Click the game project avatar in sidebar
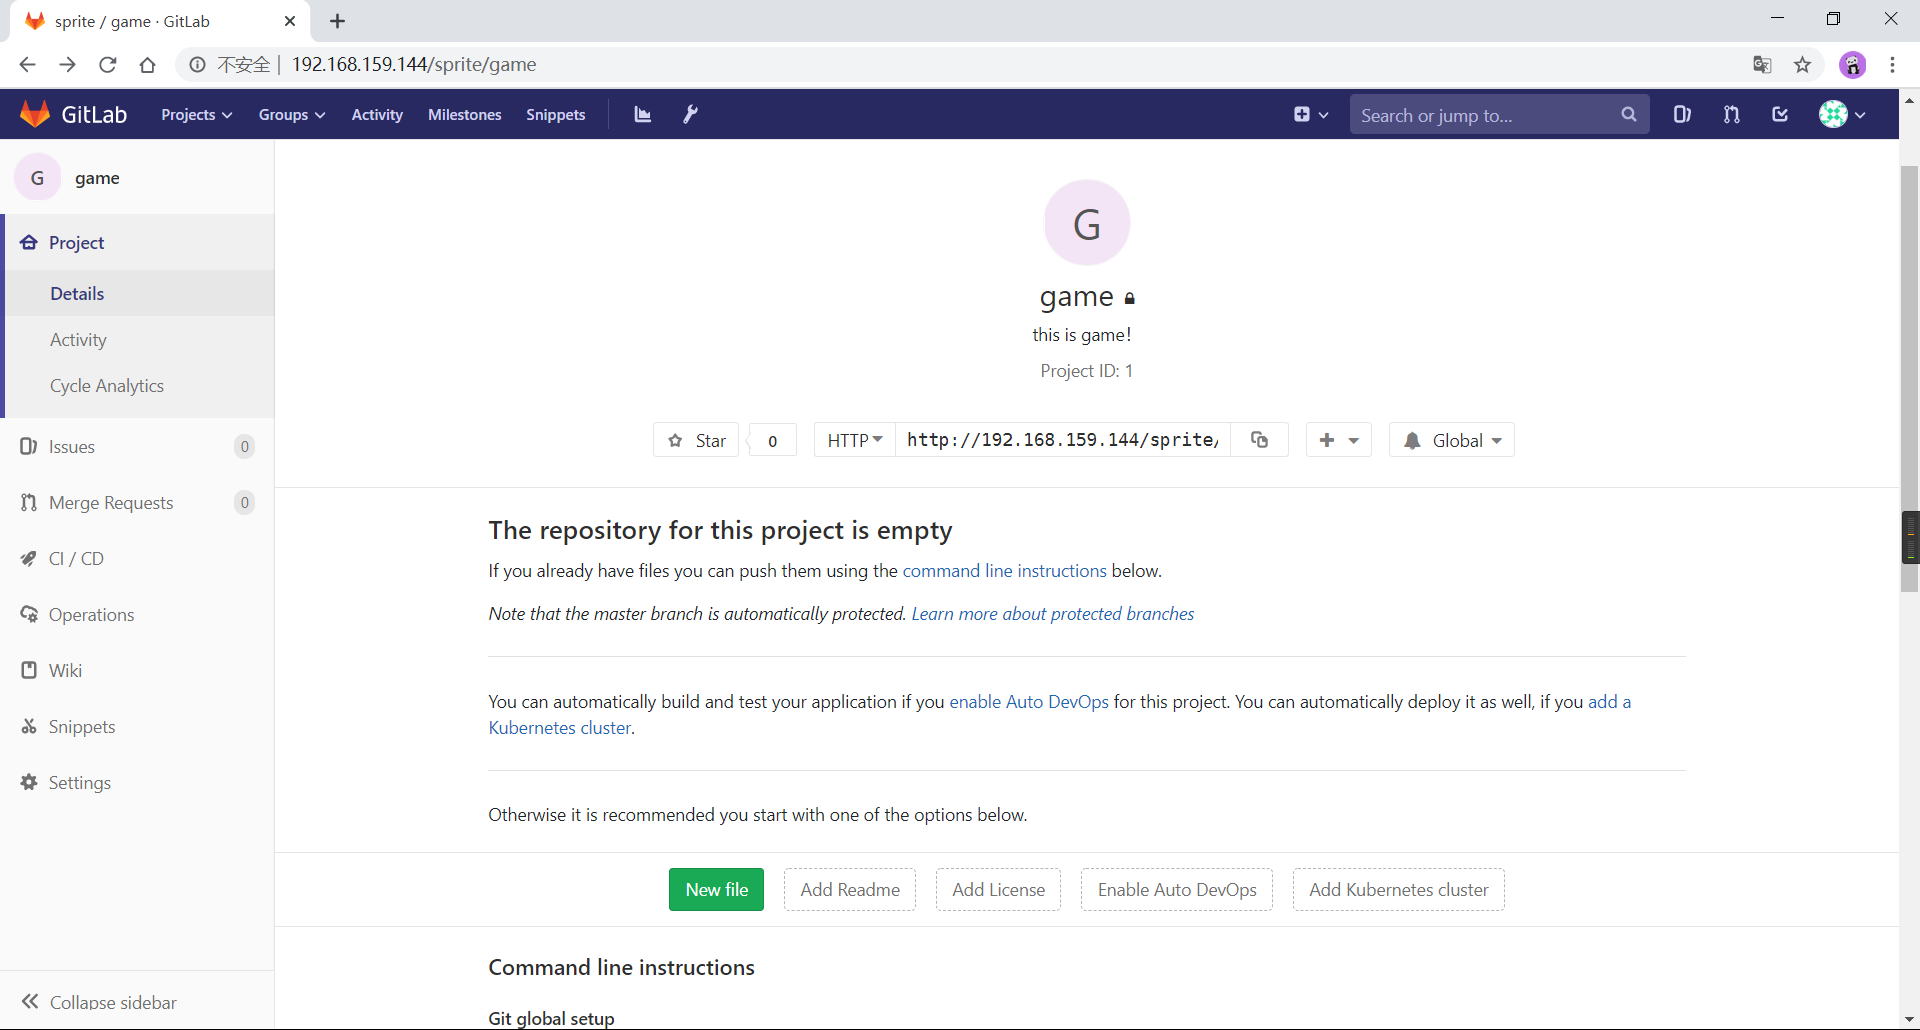The height and width of the screenshot is (1030, 1920). tap(38, 178)
